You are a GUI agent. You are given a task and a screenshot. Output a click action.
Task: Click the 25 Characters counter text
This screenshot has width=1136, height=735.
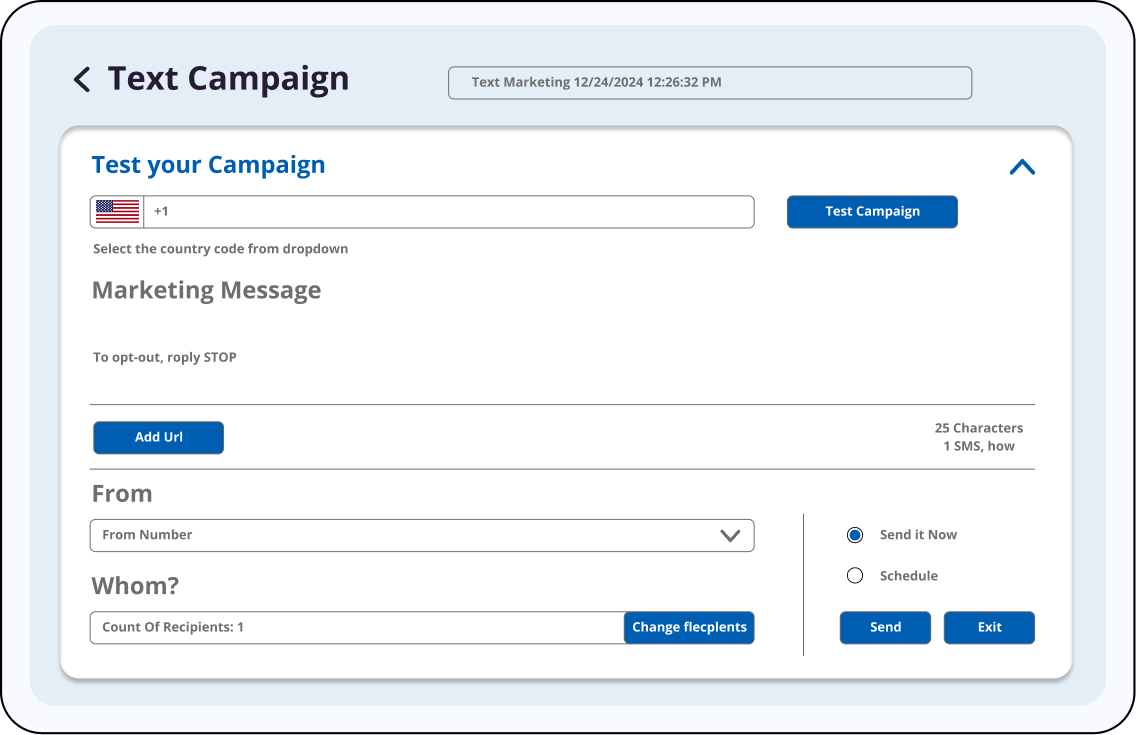pos(978,428)
